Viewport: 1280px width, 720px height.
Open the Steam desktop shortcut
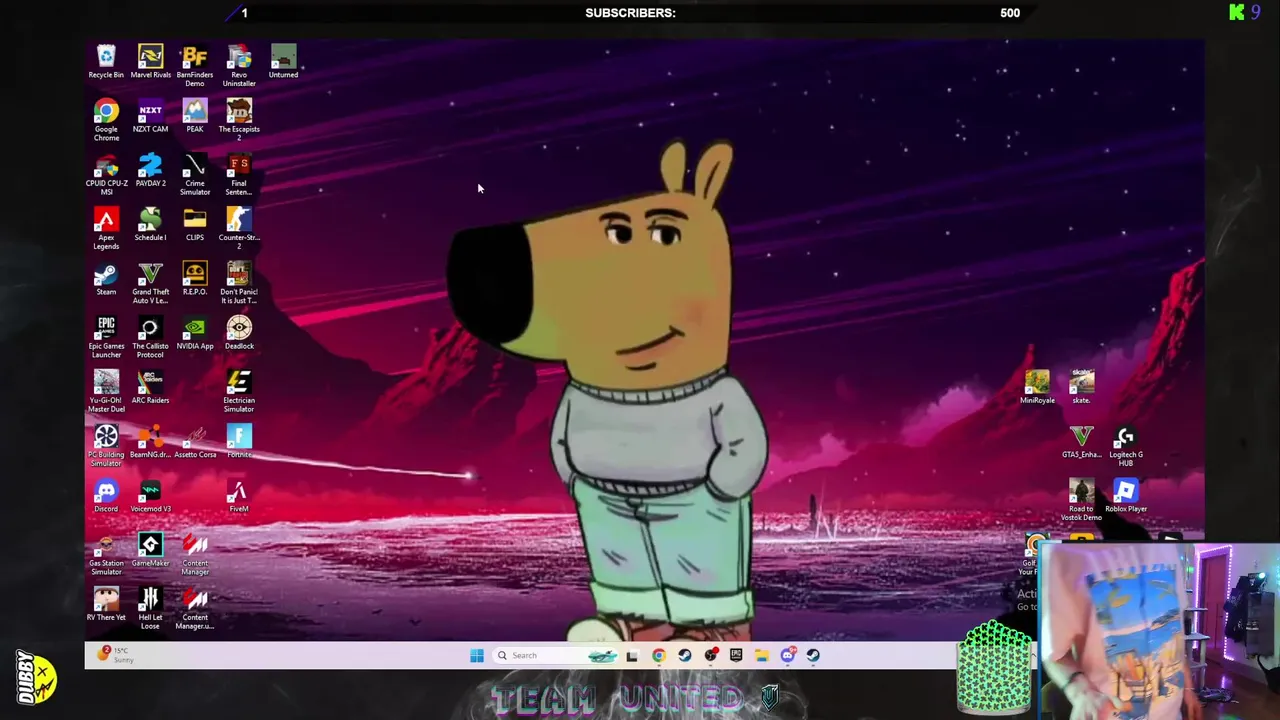pos(106,278)
